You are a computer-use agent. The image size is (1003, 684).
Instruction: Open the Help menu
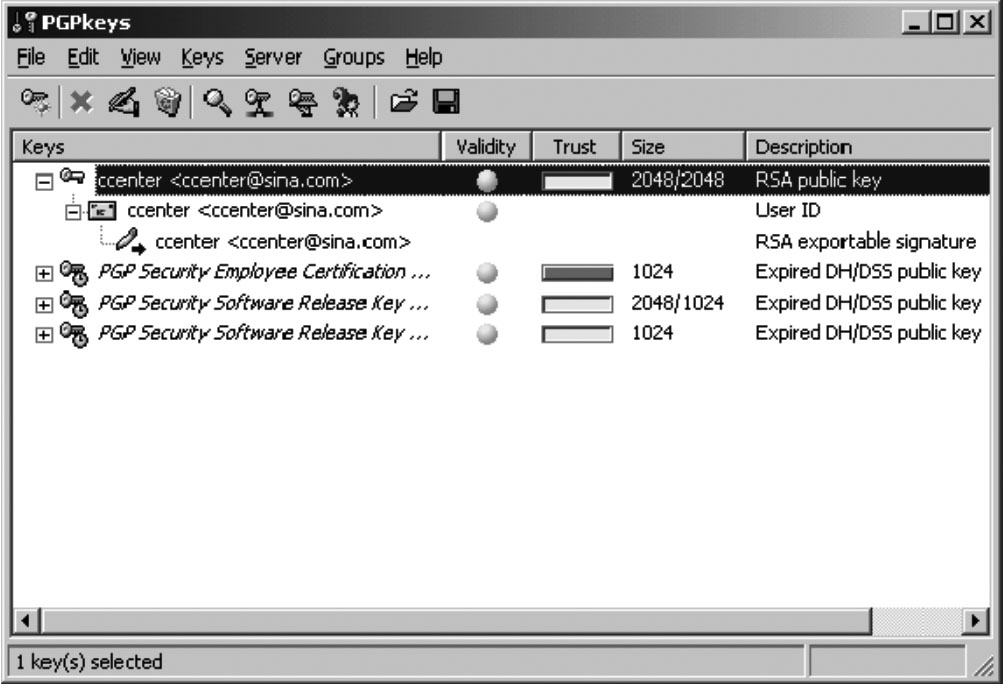423,58
